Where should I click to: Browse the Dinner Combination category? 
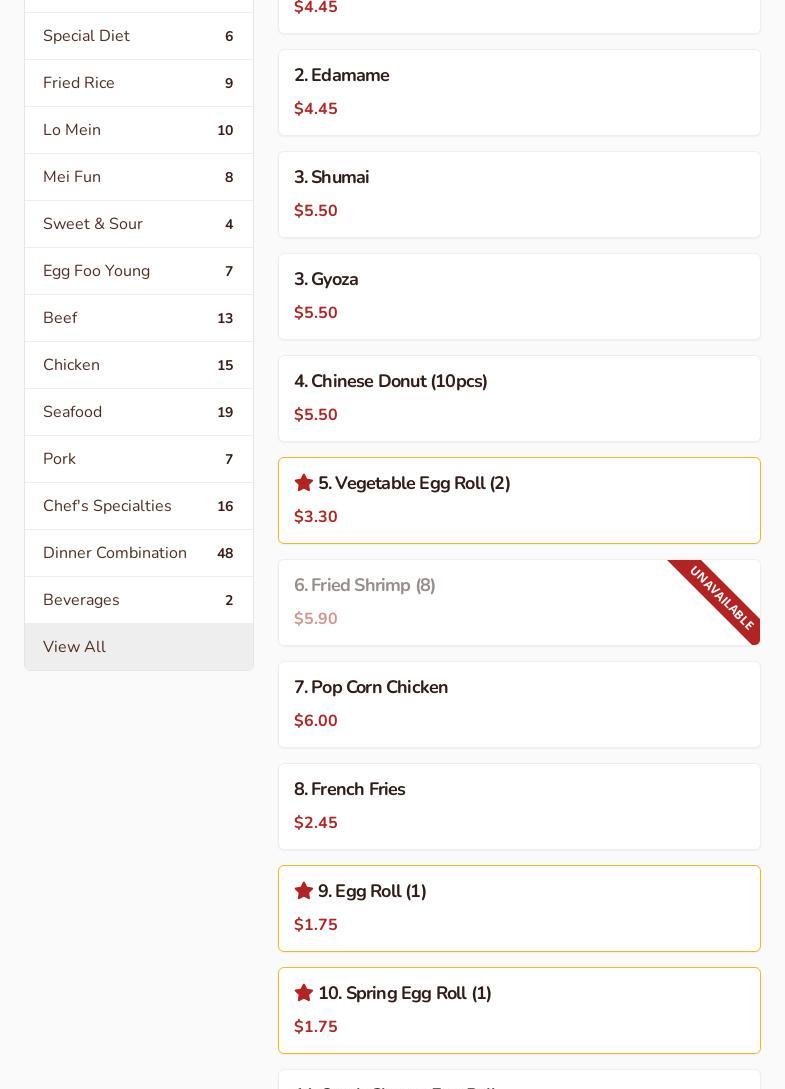pyautogui.click(x=138, y=553)
